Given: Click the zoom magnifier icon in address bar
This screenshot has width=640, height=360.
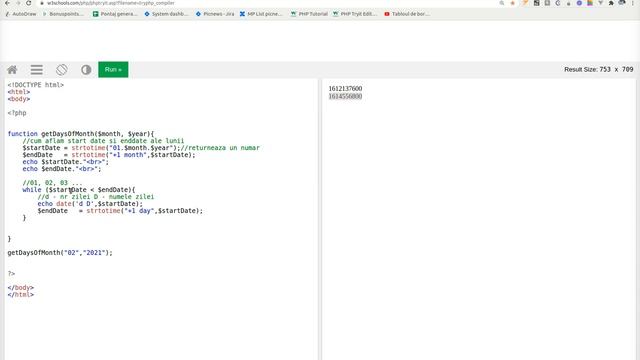Looking at the screenshot, I should click(x=502, y=3).
